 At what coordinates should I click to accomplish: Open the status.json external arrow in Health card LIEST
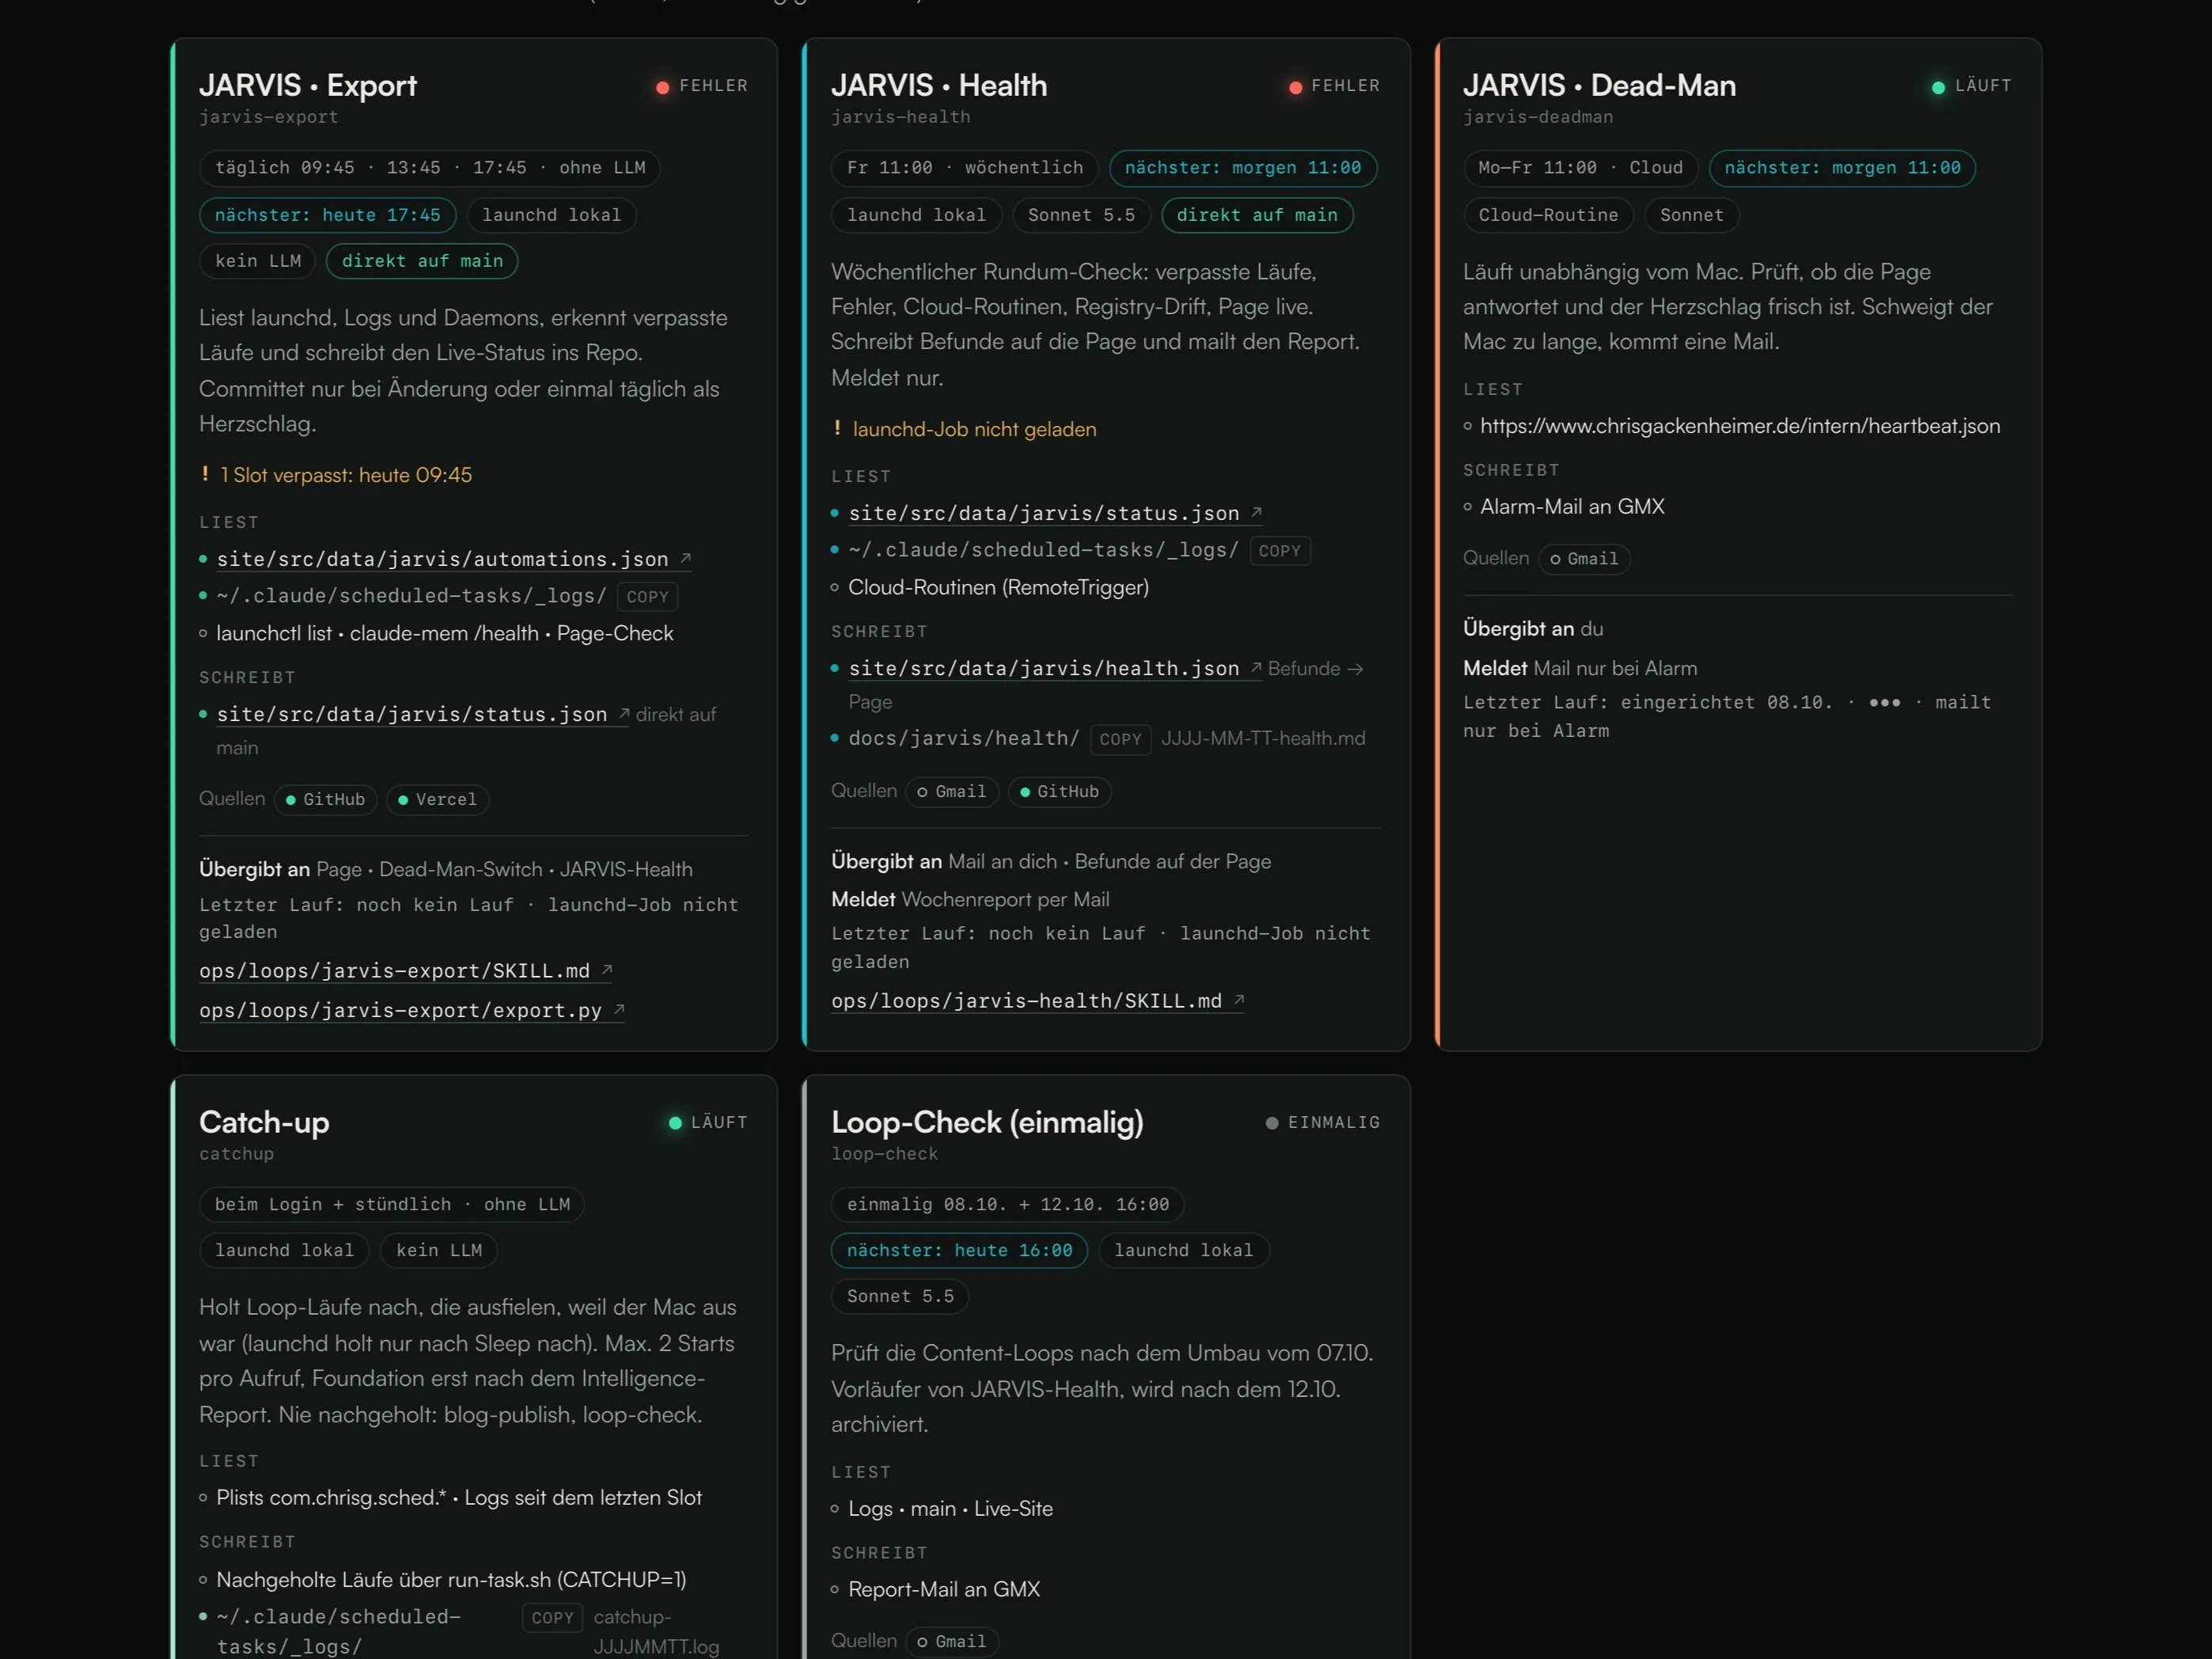pos(1256,512)
